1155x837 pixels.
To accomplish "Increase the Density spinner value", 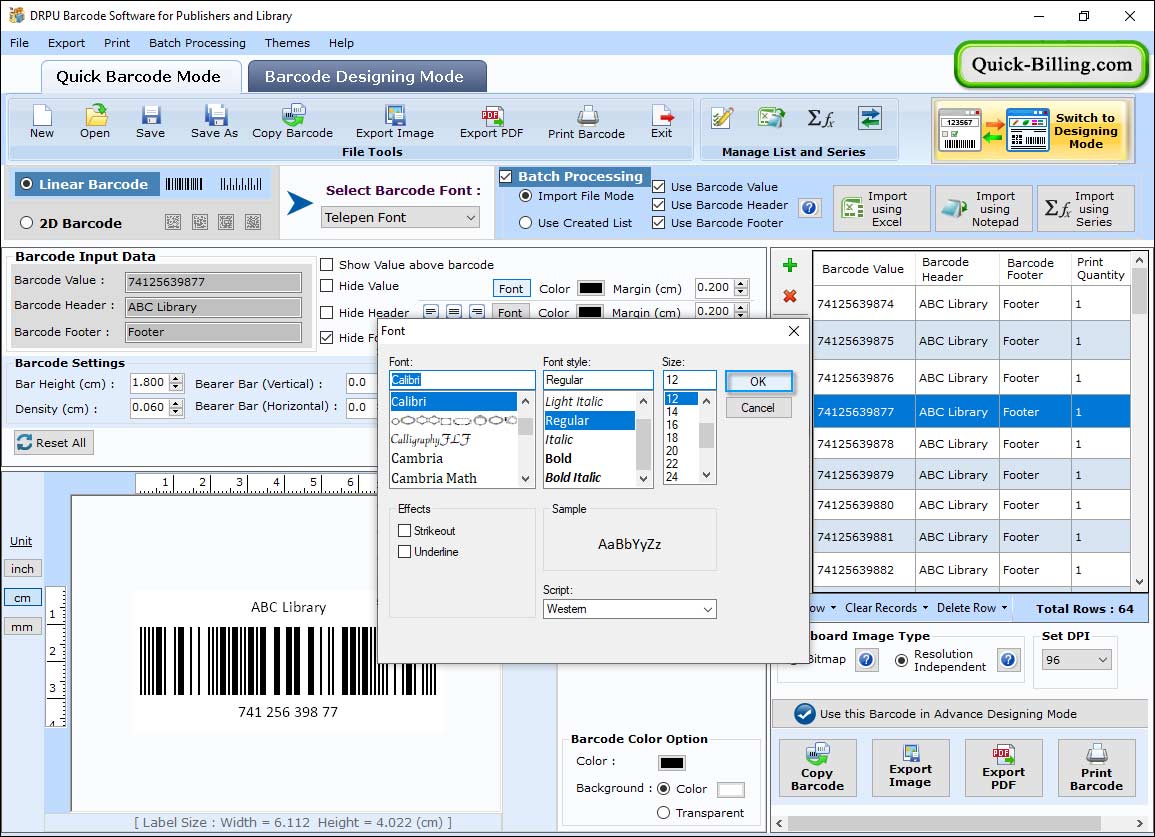I will pyautogui.click(x=175, y=404).
